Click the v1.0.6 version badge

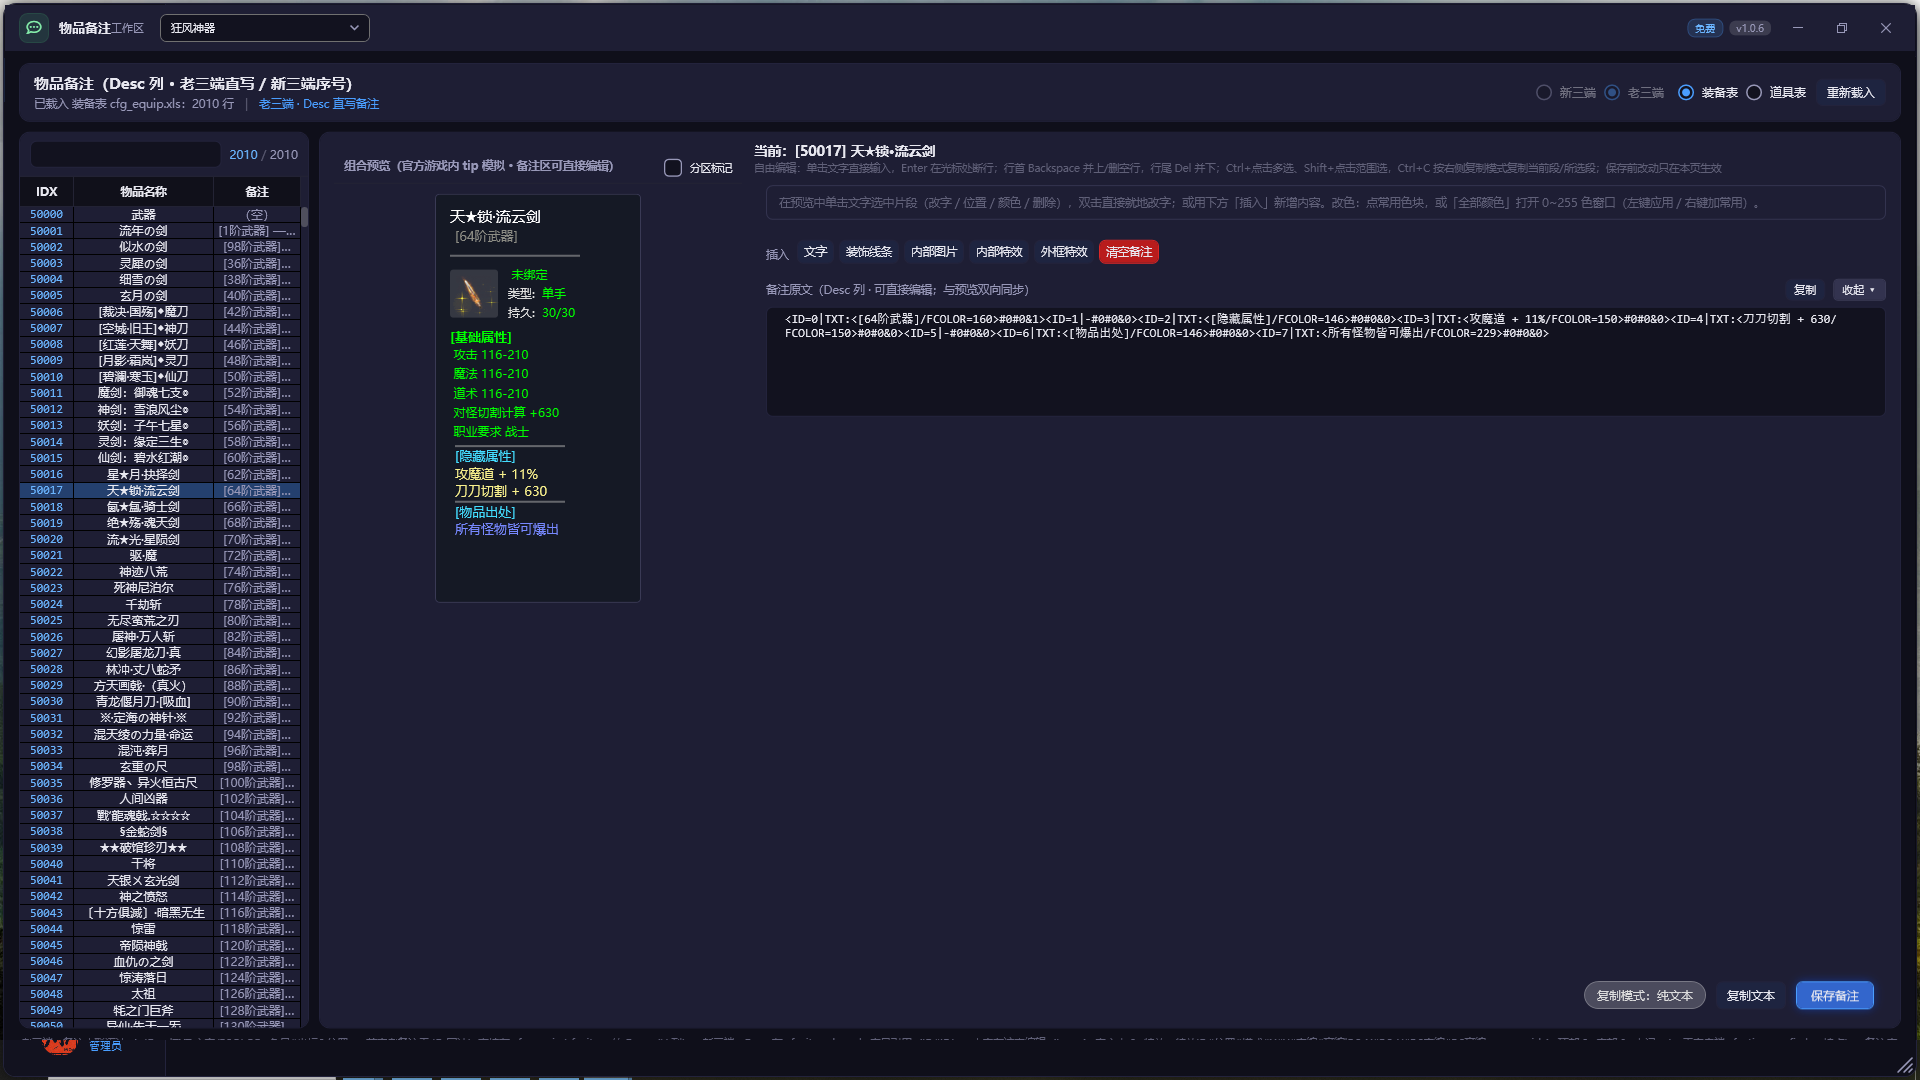(1750, 28)
